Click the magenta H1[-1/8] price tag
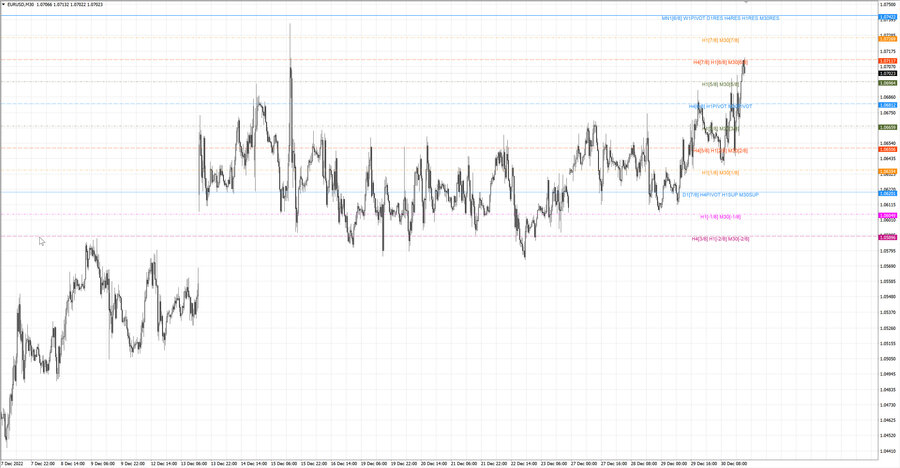 point(888,215)
